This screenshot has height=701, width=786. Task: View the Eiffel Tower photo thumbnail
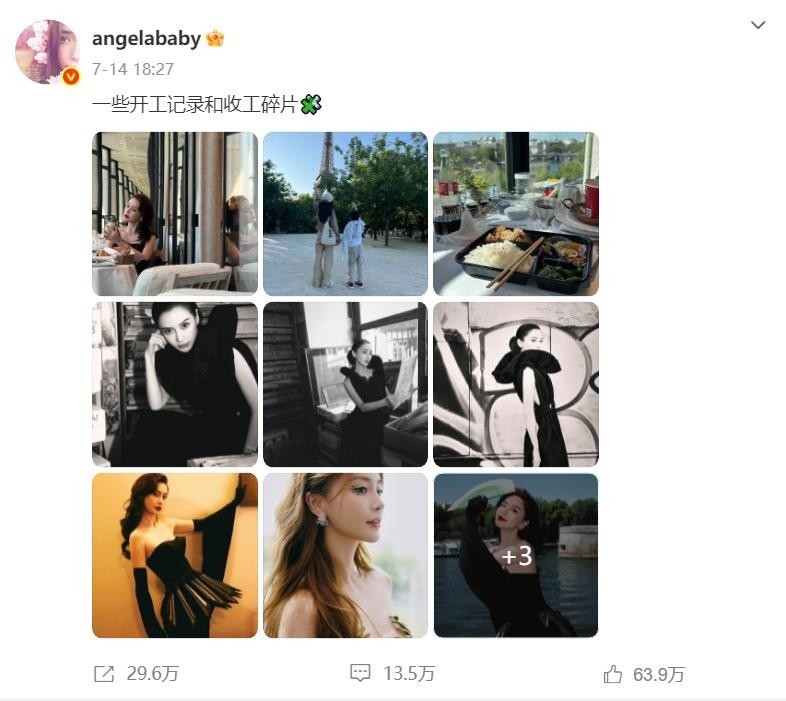(x=345, y=214)
